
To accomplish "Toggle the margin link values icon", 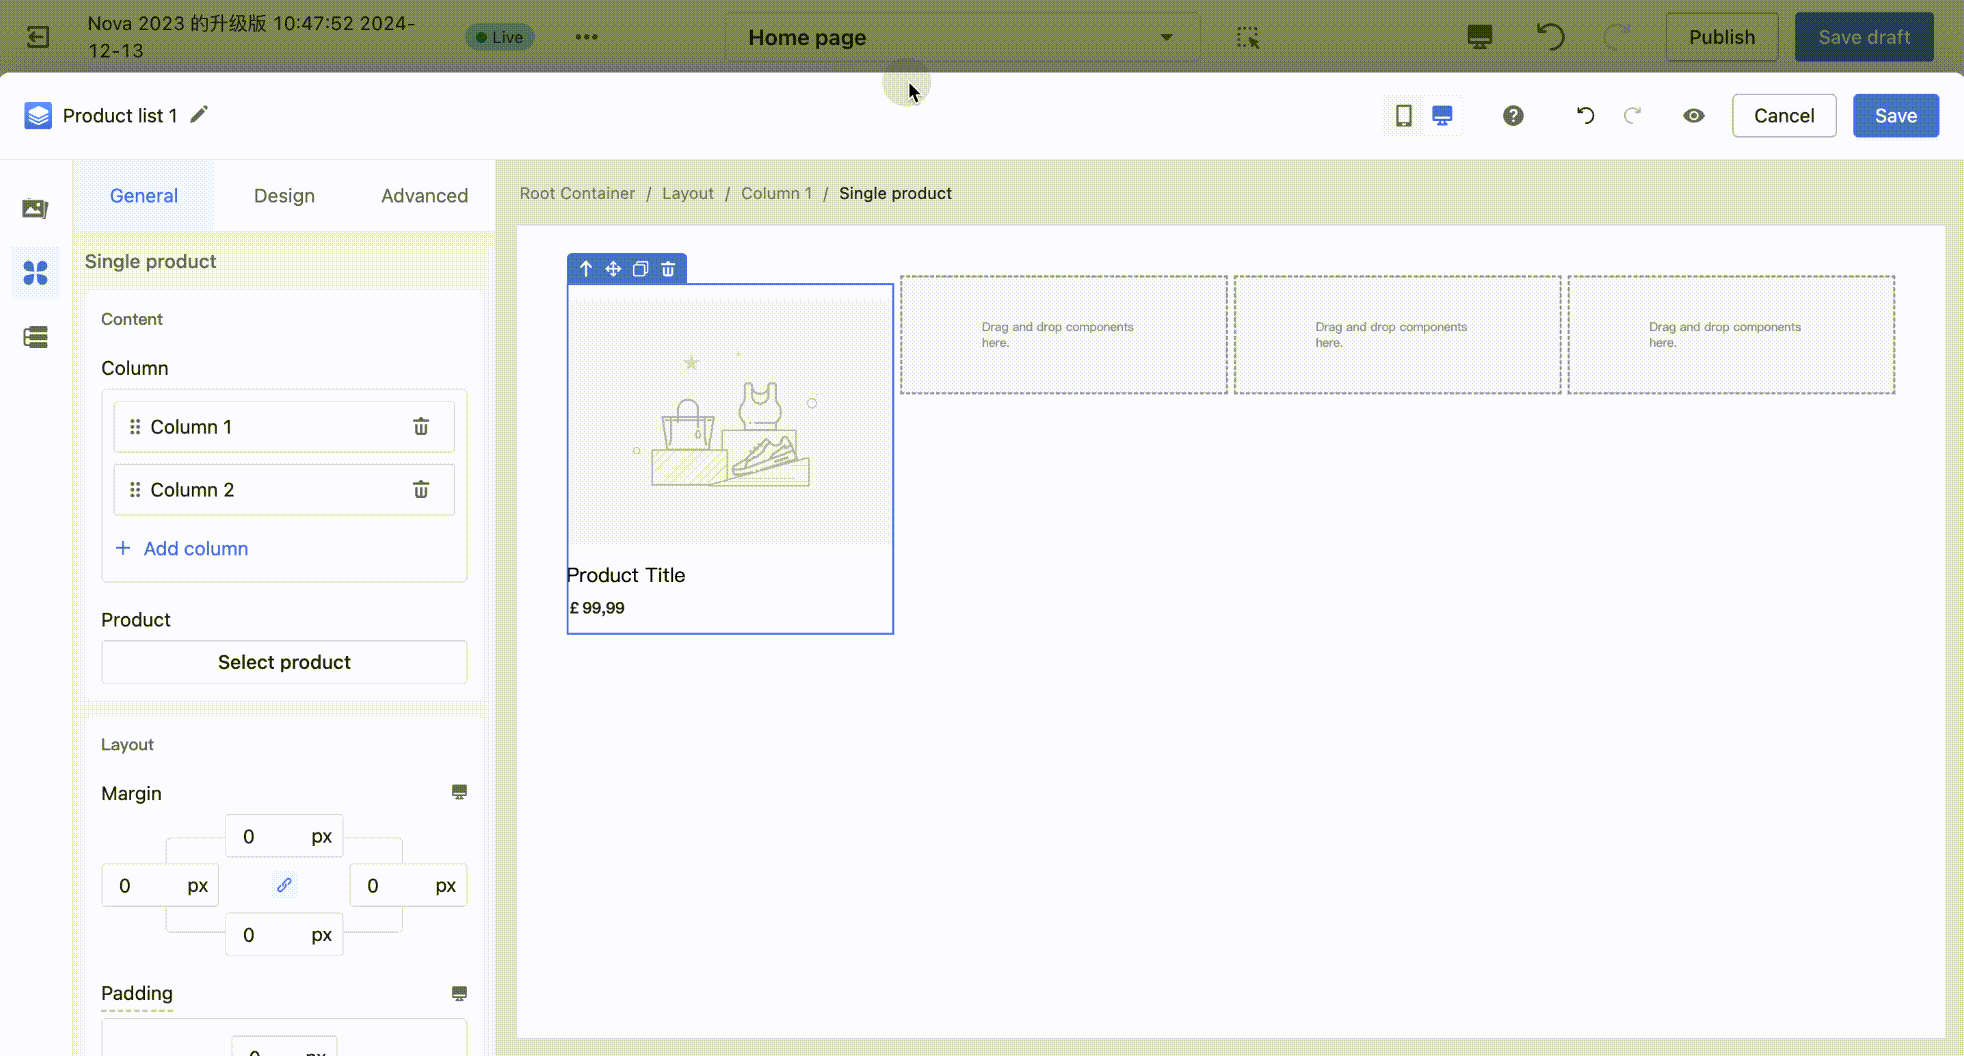I will tap(284, 885).
